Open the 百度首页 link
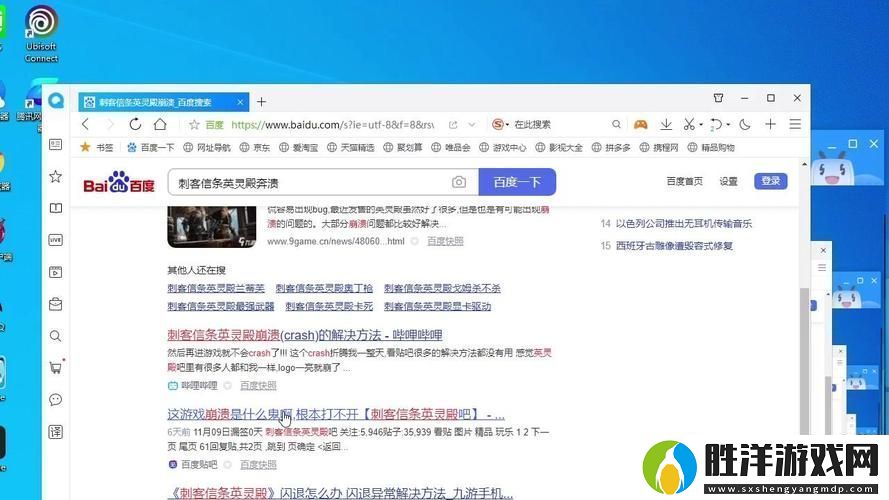889x500 pixels. click(684, 181)
